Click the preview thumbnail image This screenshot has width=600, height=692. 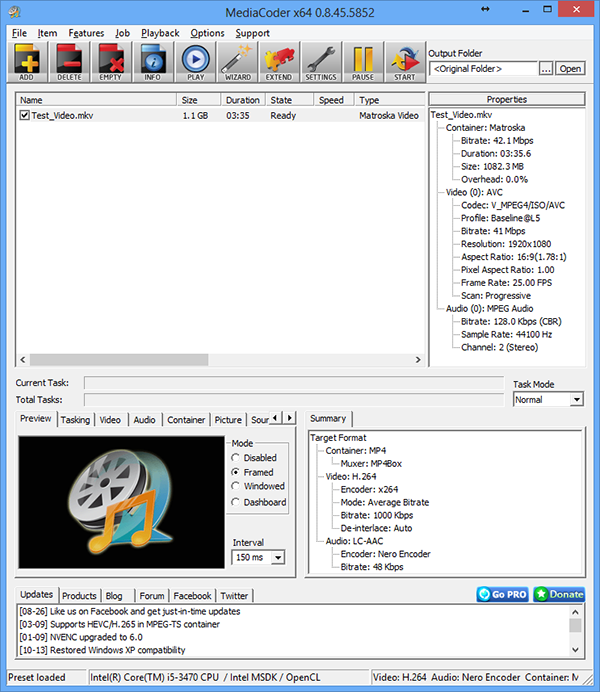coord(122,502)
